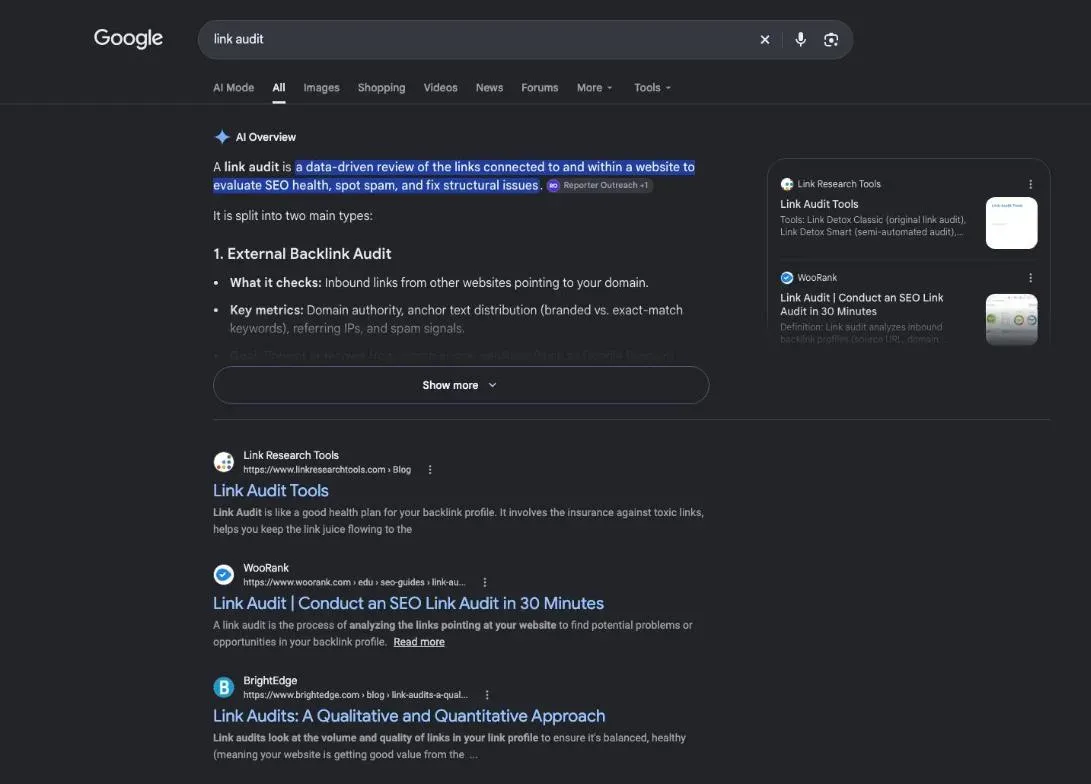Expand AI Overview with Show more
The image size is (1091, 784).
(x=461, y=385)
